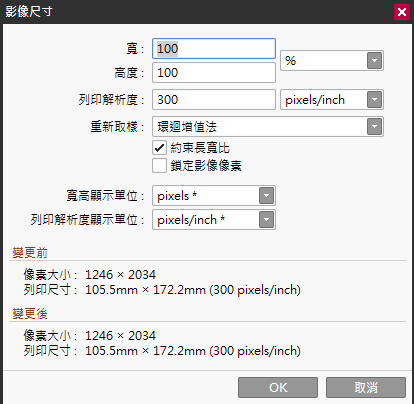Enable the 鎖定影像像素 checkbox
Viewport: 414px width, 404px height.
(159, 166)
